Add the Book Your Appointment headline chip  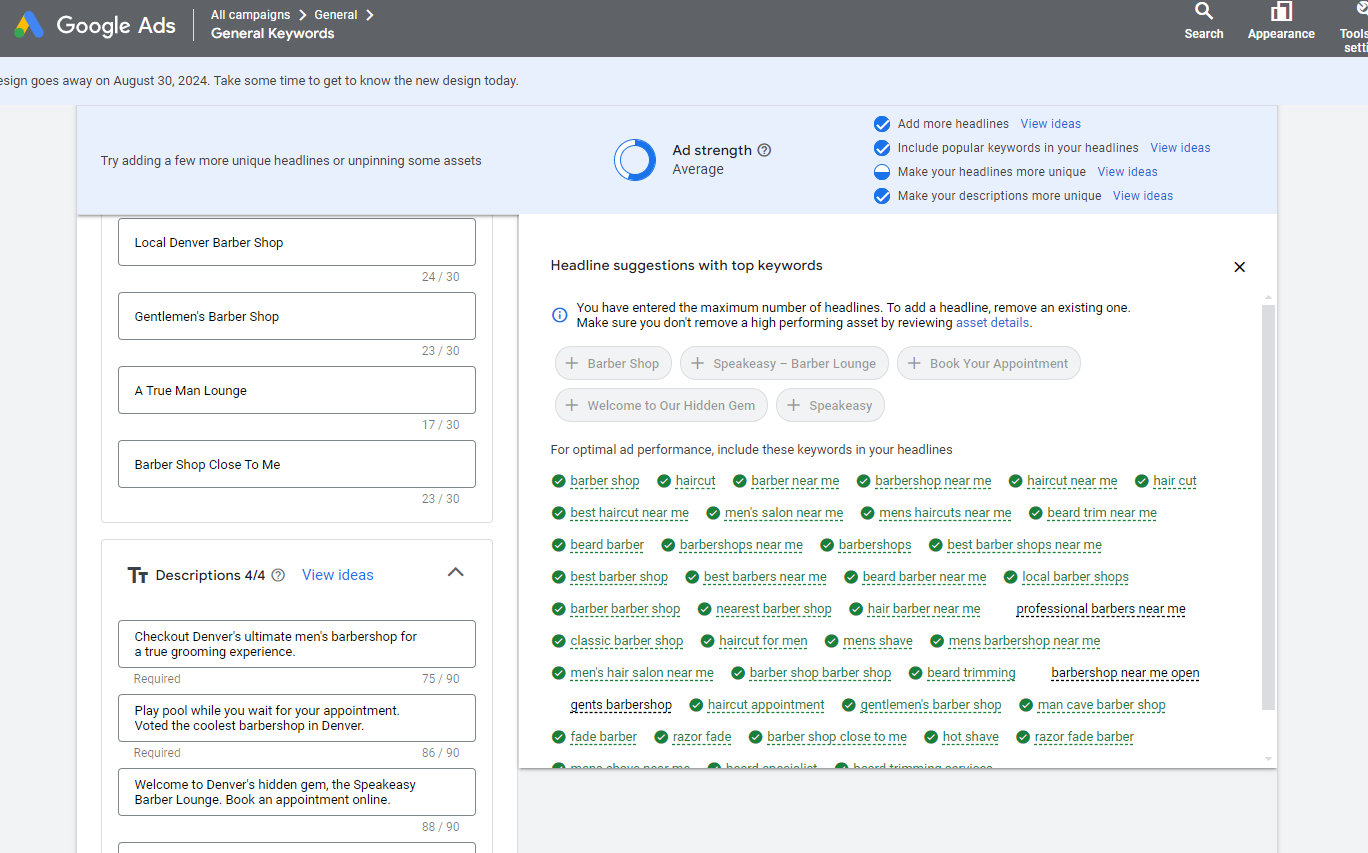[x=988, y=363]
